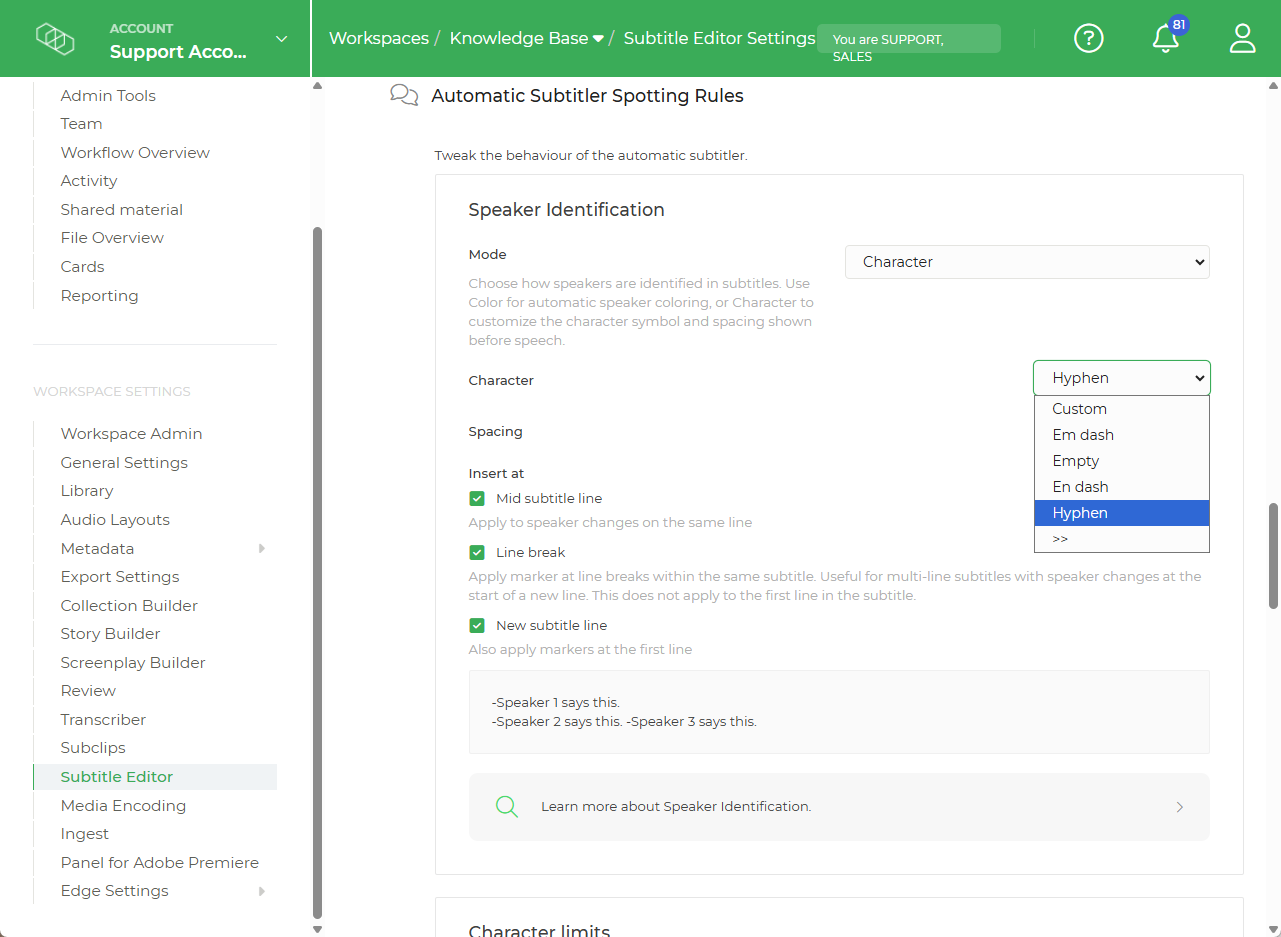Disable the Mid subtitle line checkbox
This screenshot has width=1281, height=937.
coord(477,497)
